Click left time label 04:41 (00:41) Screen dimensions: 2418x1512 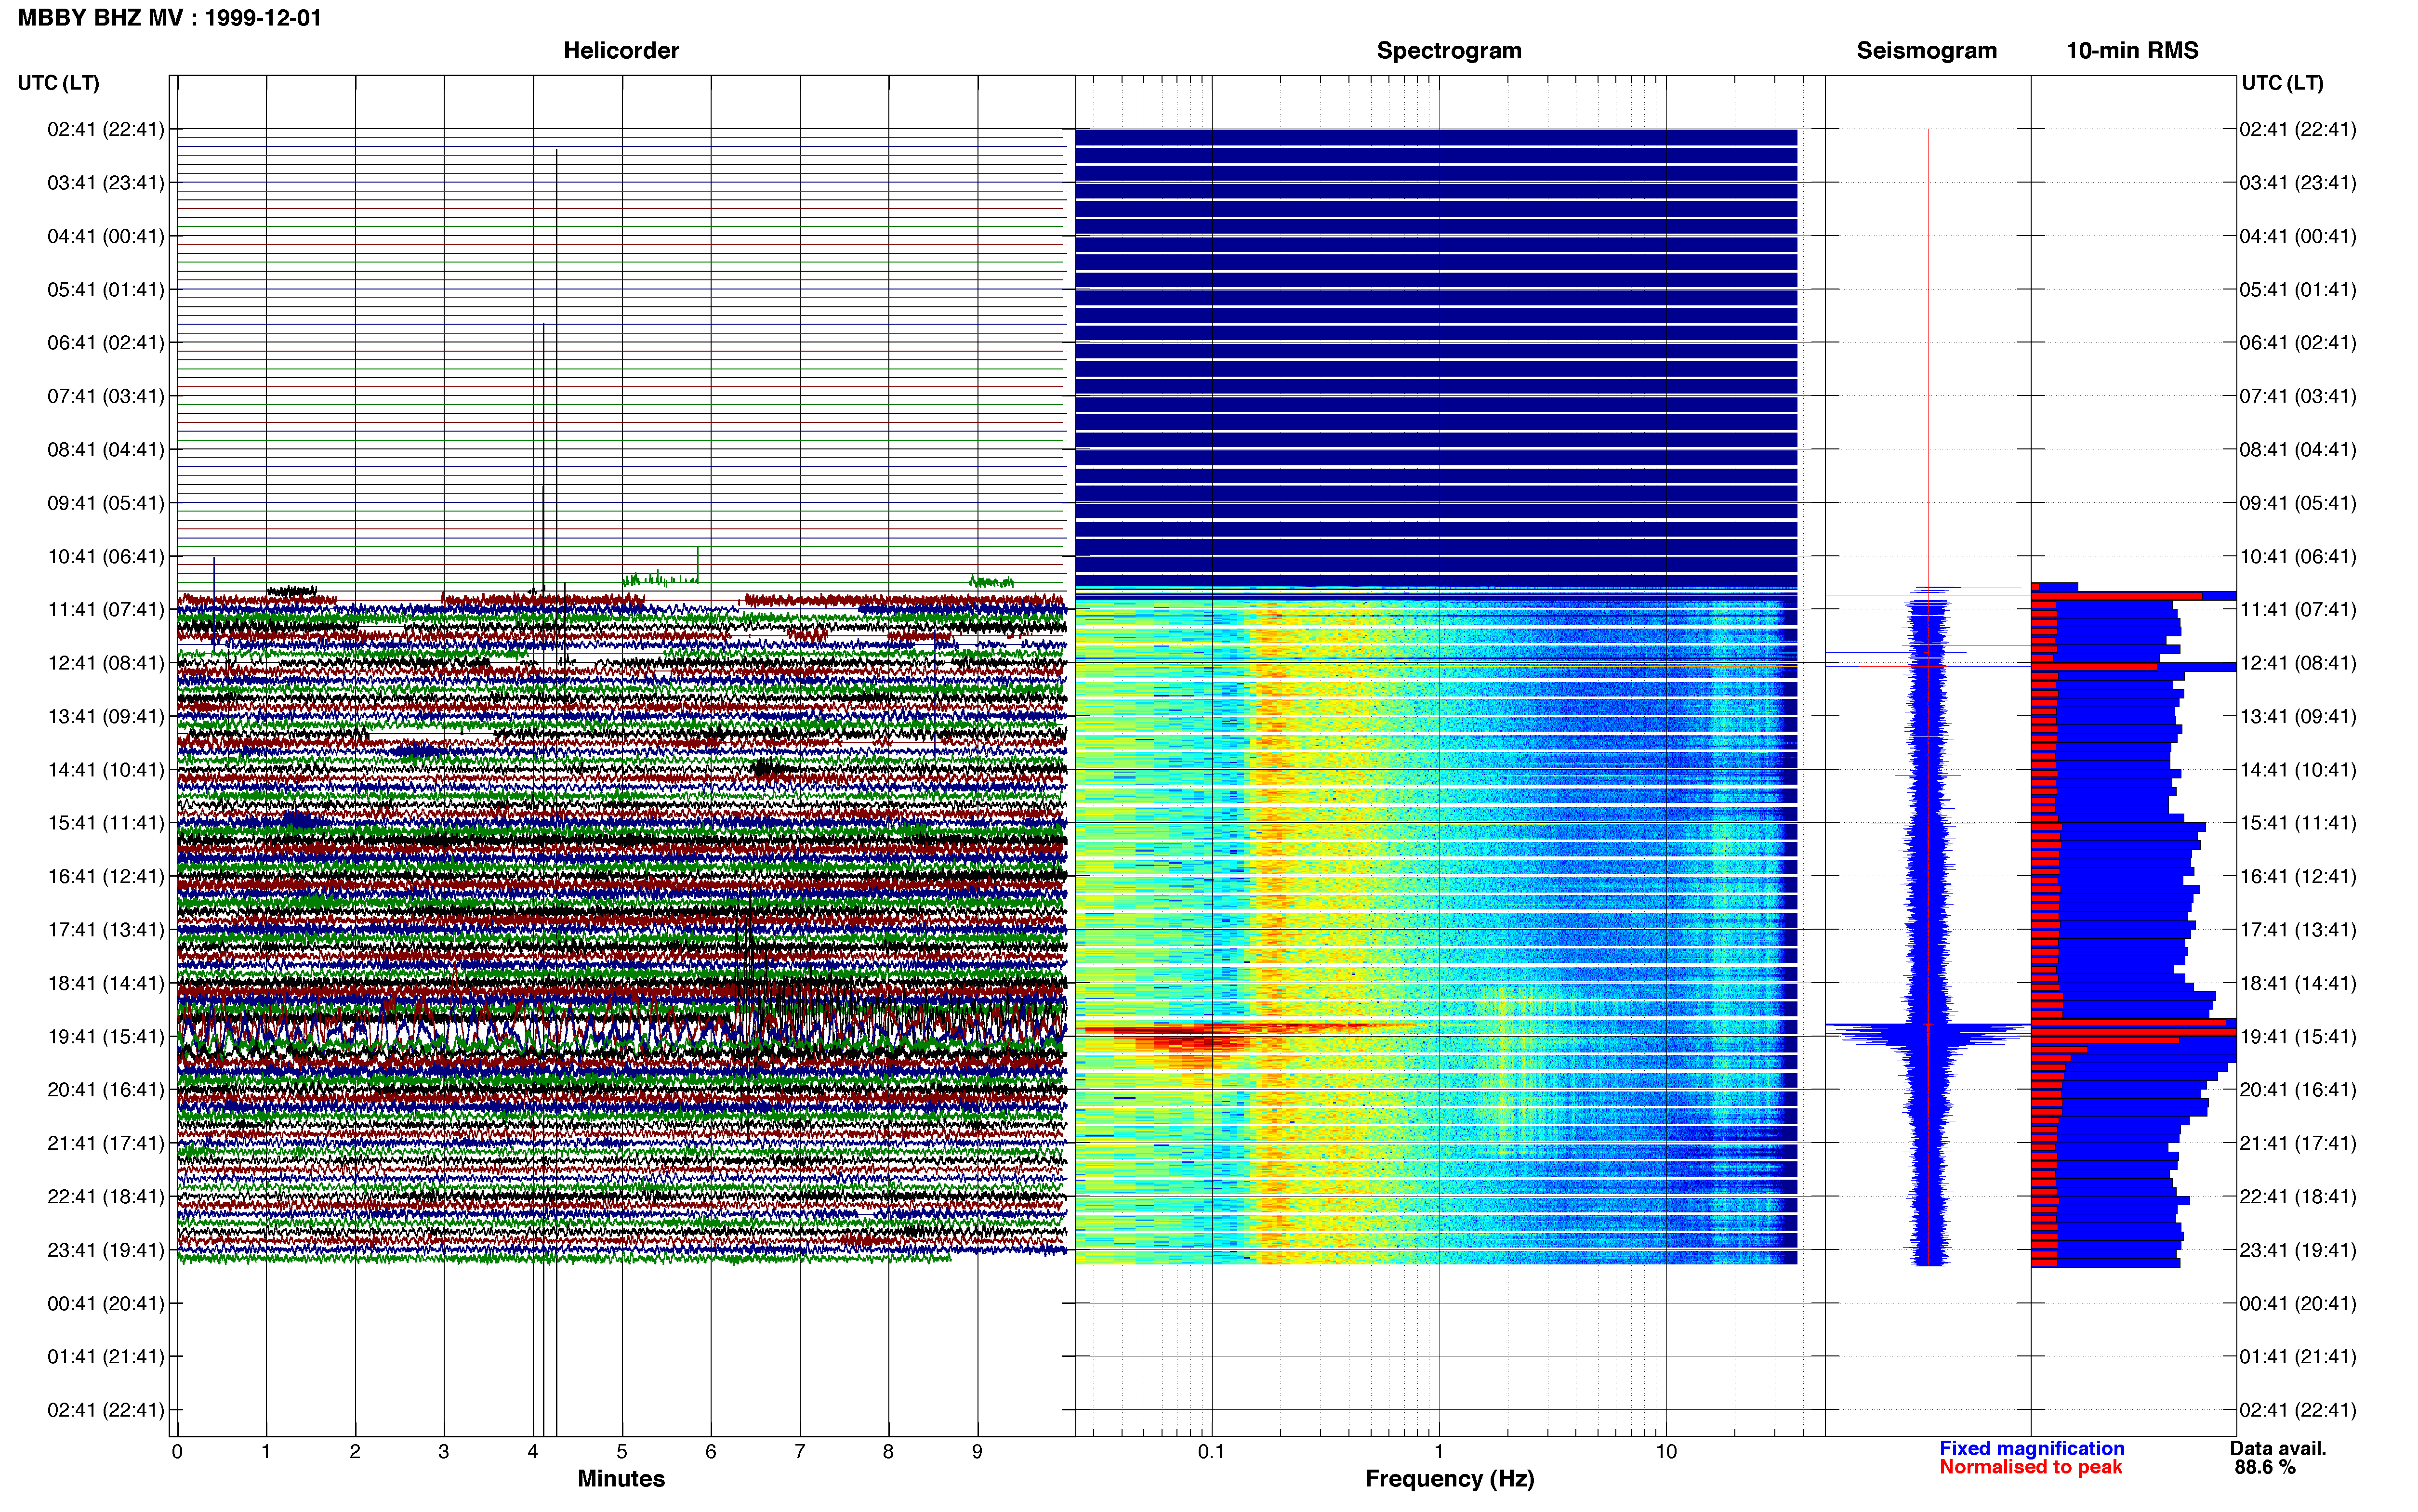click(105, 236)
